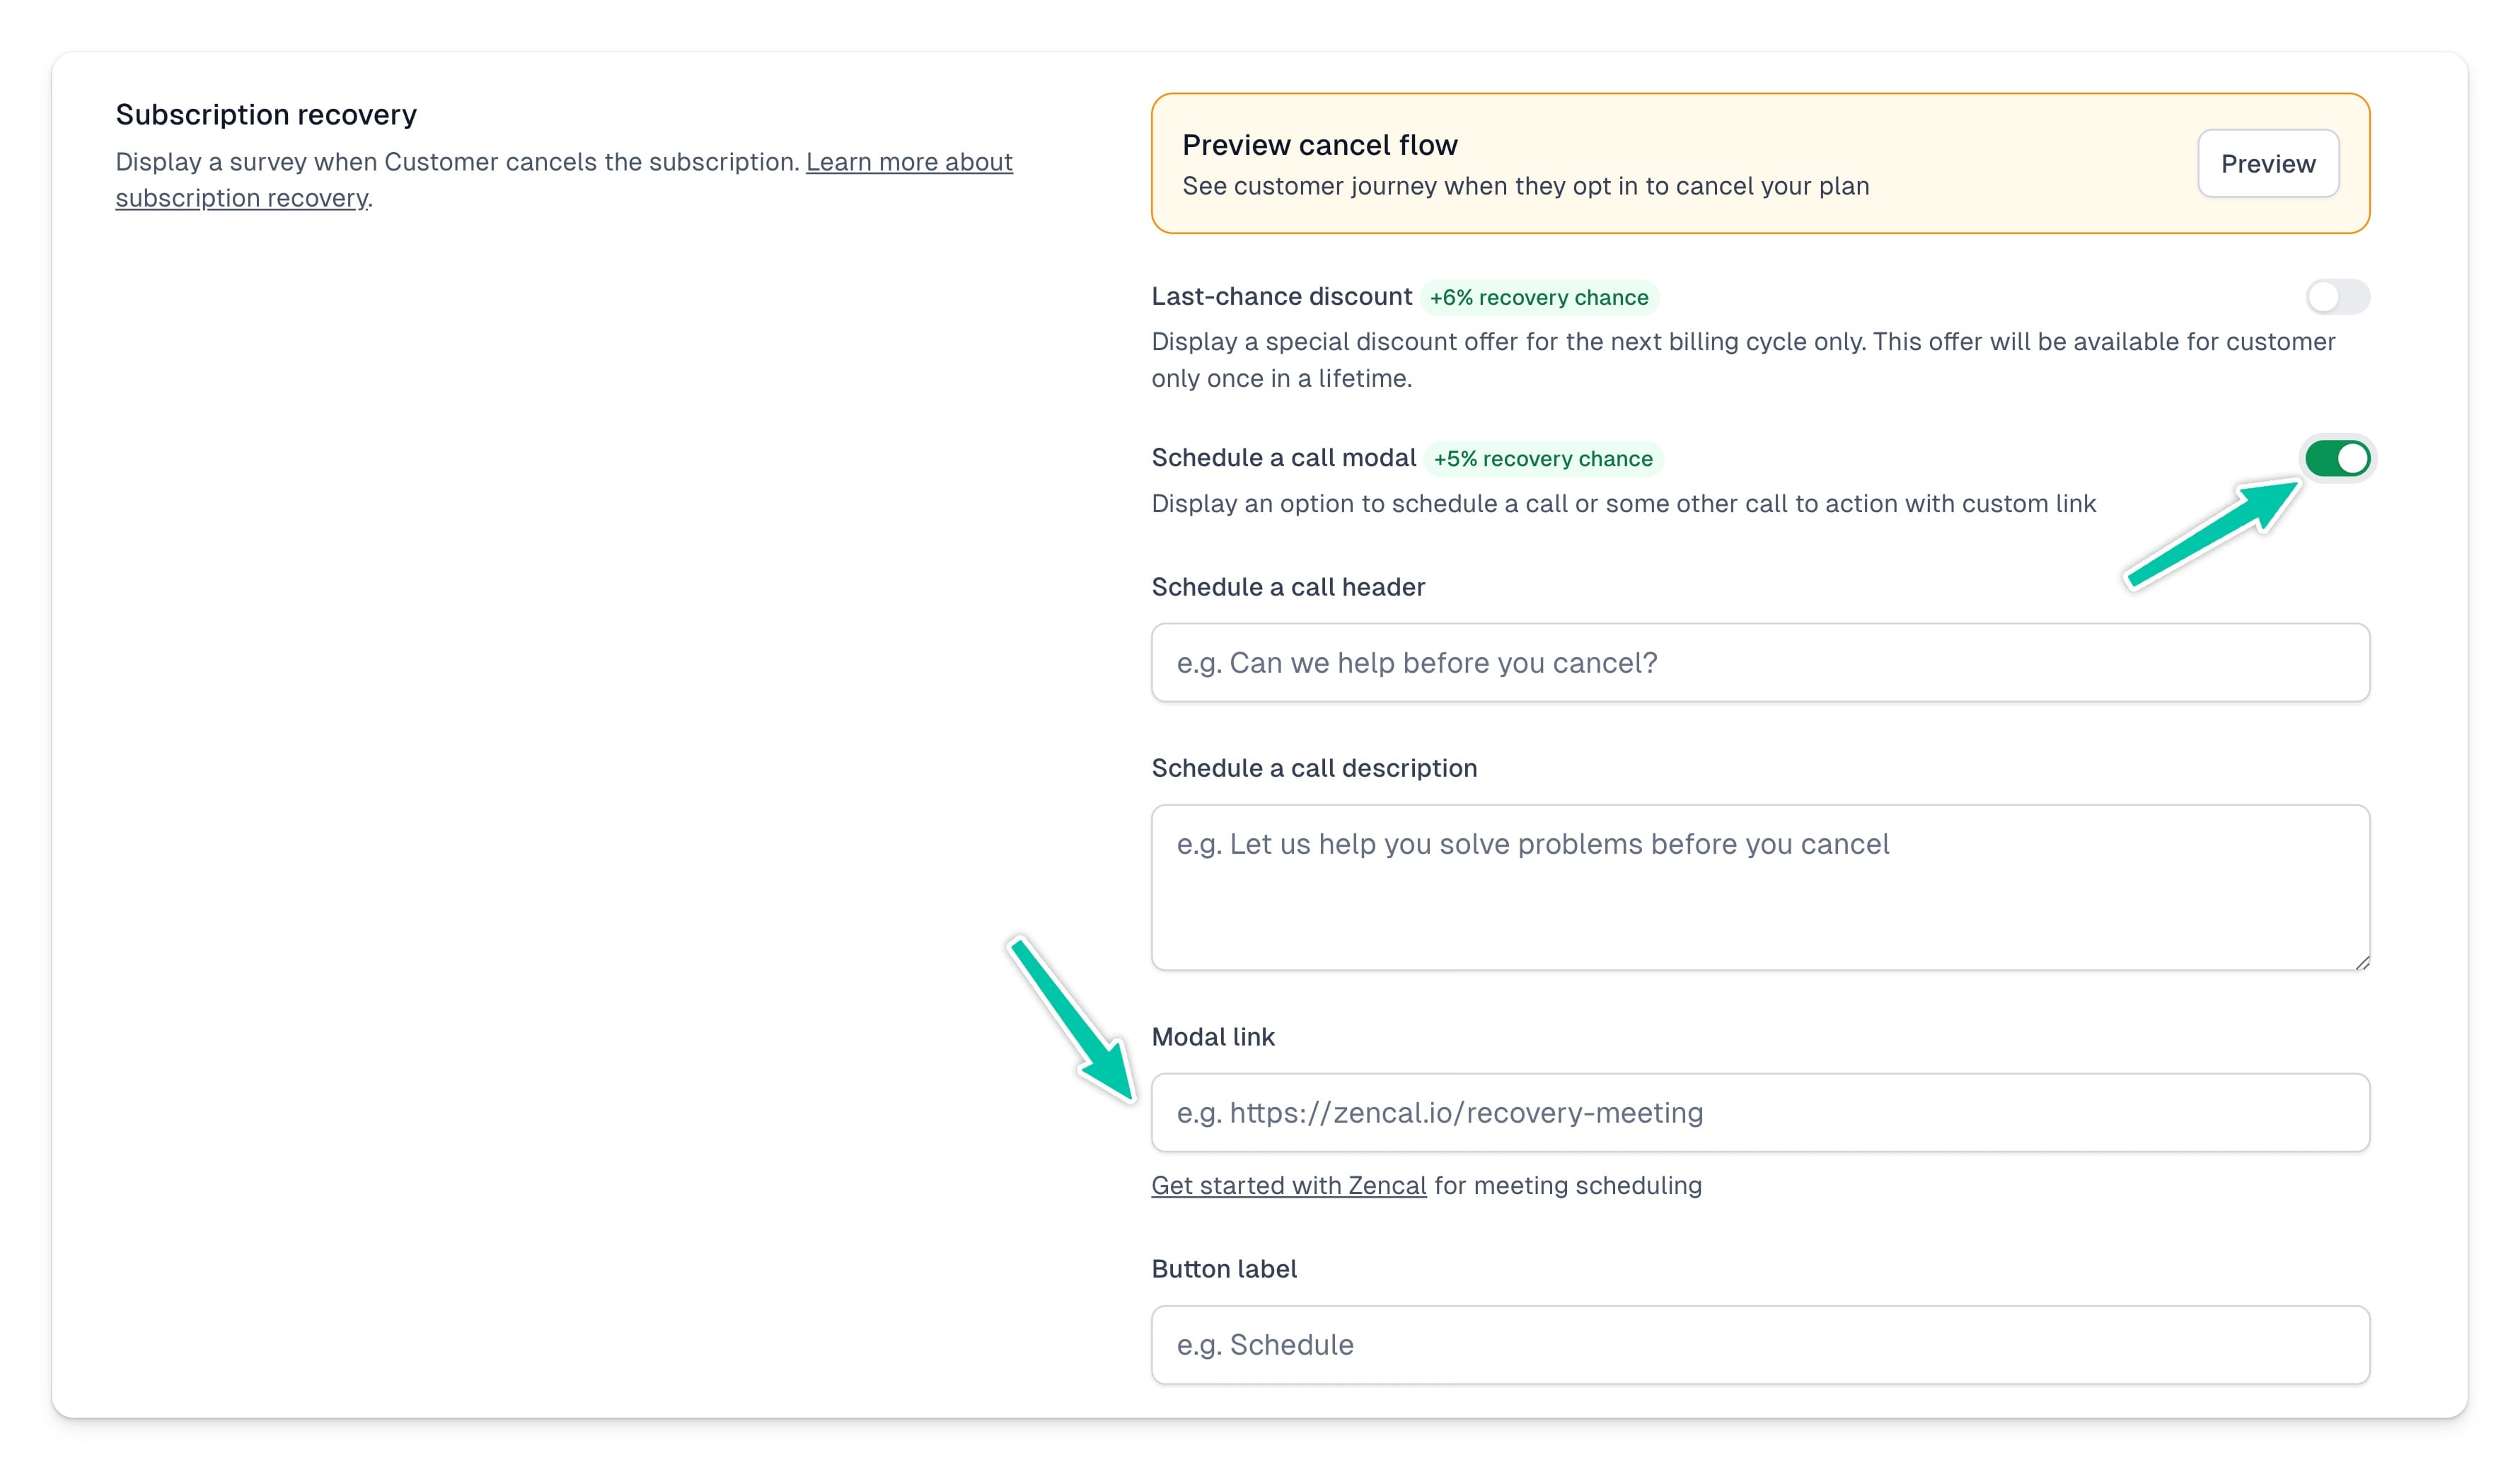Screen dimensions: 2520x1470
Task: Click the Subscription recovery heading
Action: (265, 114)
